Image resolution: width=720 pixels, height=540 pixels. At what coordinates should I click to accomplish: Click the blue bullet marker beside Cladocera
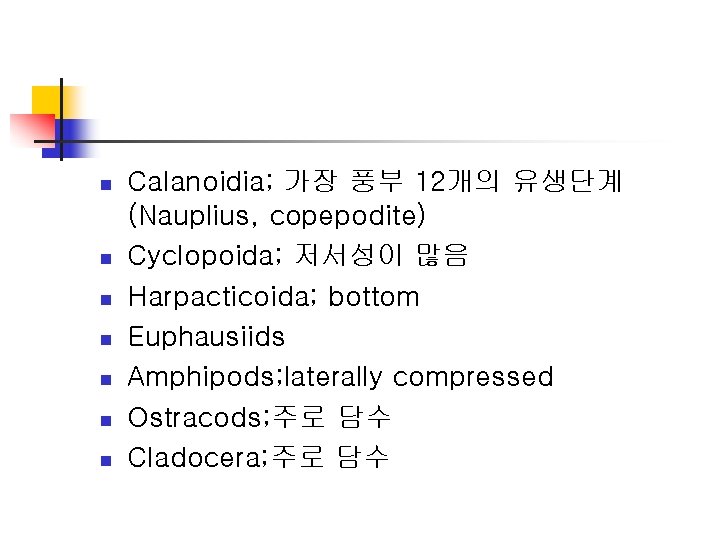pyautogui.click(x=106, y=461)
